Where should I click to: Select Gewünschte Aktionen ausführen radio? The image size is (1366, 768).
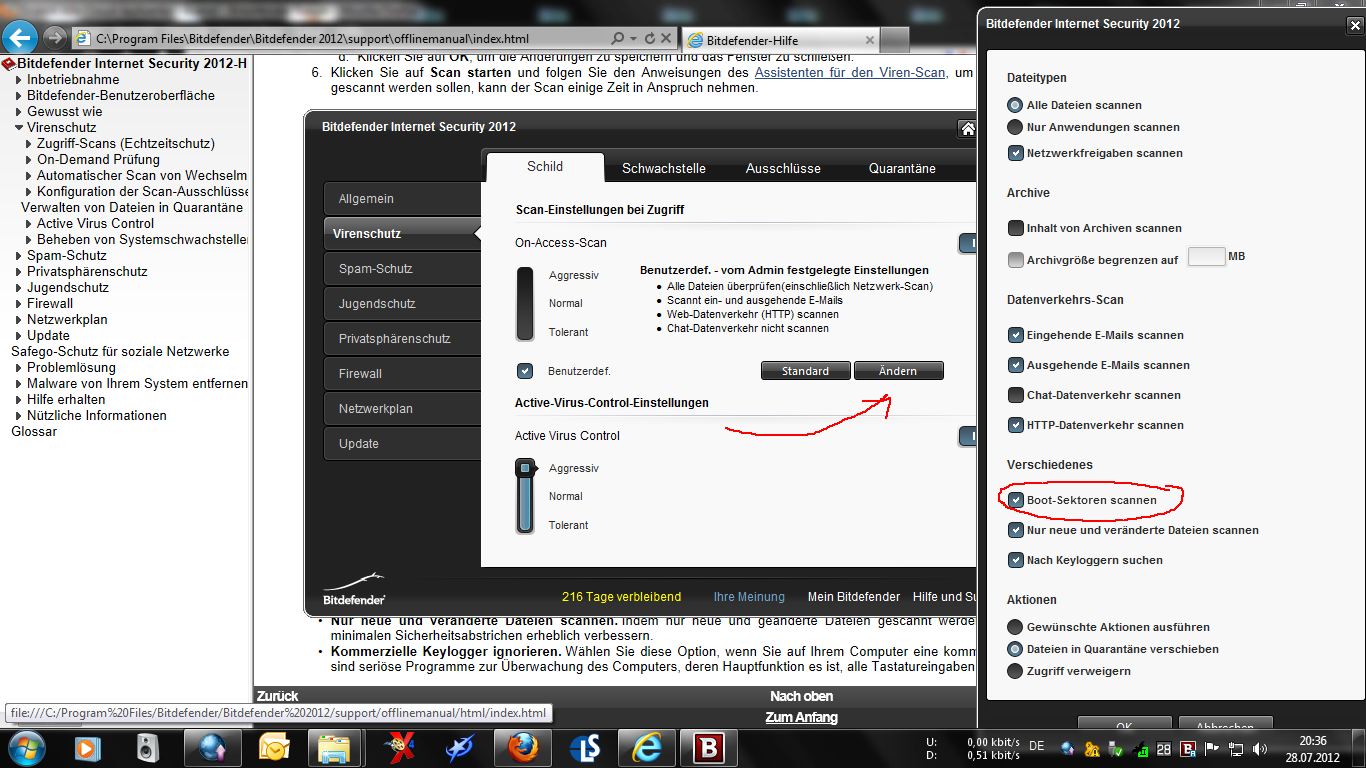tap(1015, 627)
